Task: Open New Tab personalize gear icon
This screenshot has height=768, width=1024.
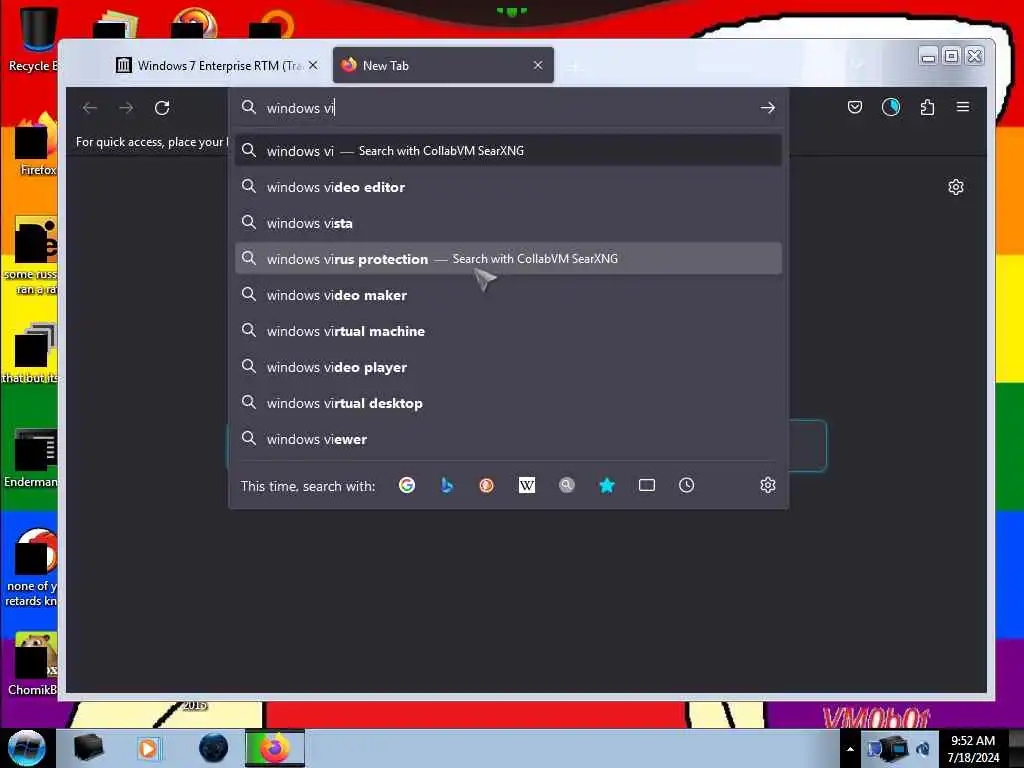Action: pos(955,187)
